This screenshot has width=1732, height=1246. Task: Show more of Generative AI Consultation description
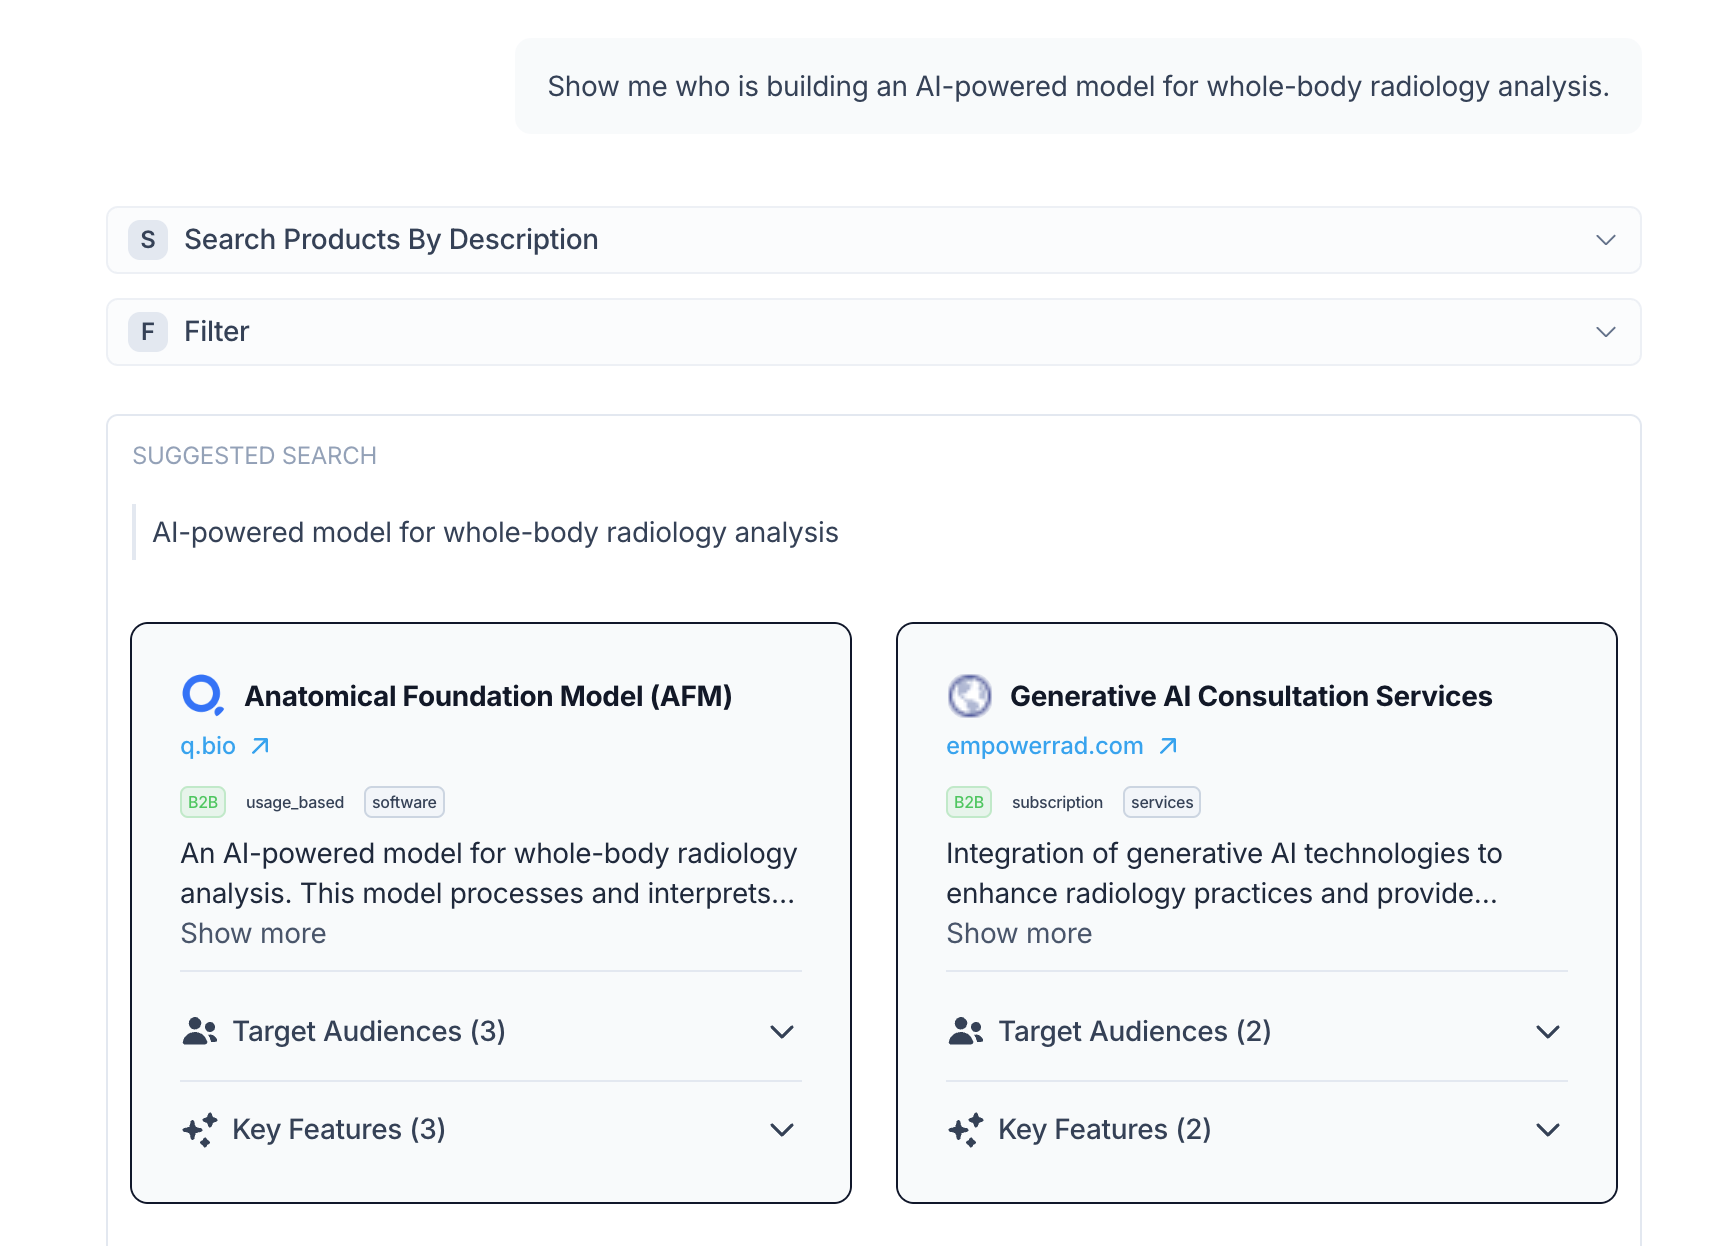(x=1019, y=933)
